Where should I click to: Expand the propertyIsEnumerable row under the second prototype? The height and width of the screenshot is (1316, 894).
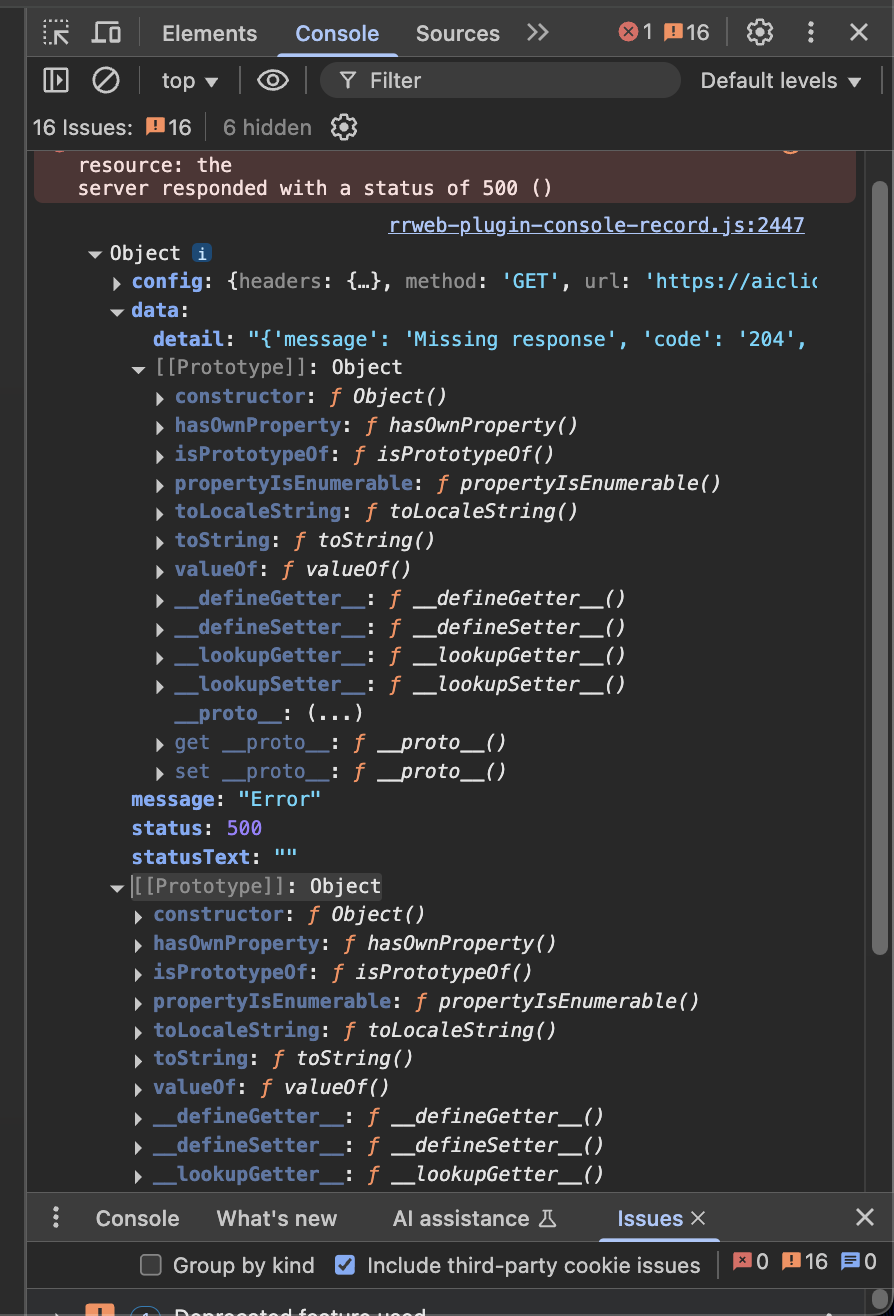tap(139, 1002)
